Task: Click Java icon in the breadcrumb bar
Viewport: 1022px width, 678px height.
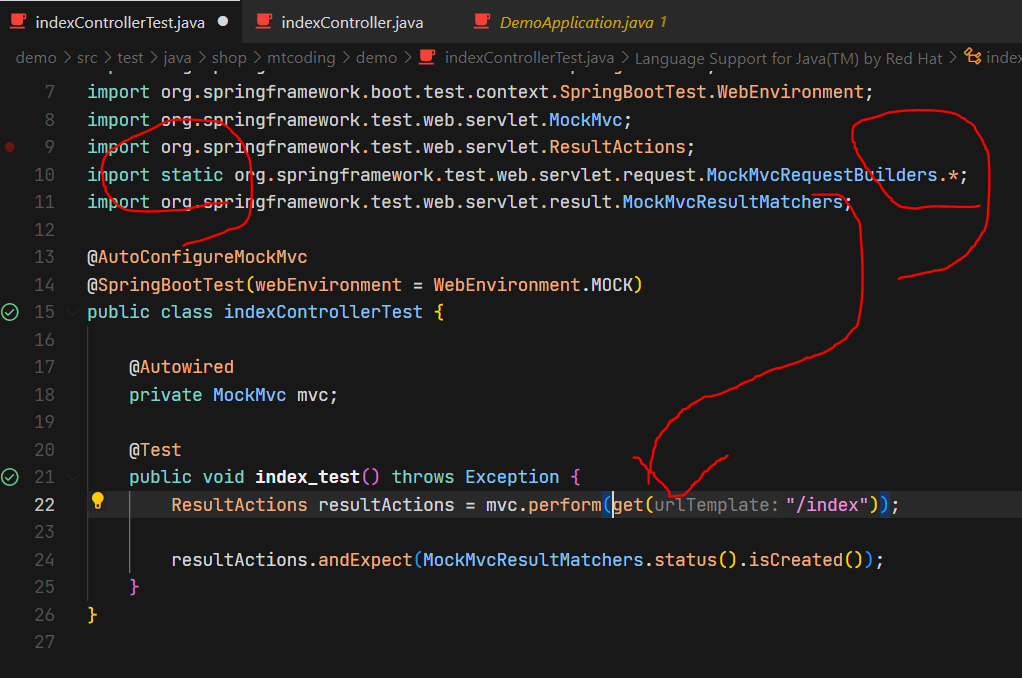Action: coord(428,57)
